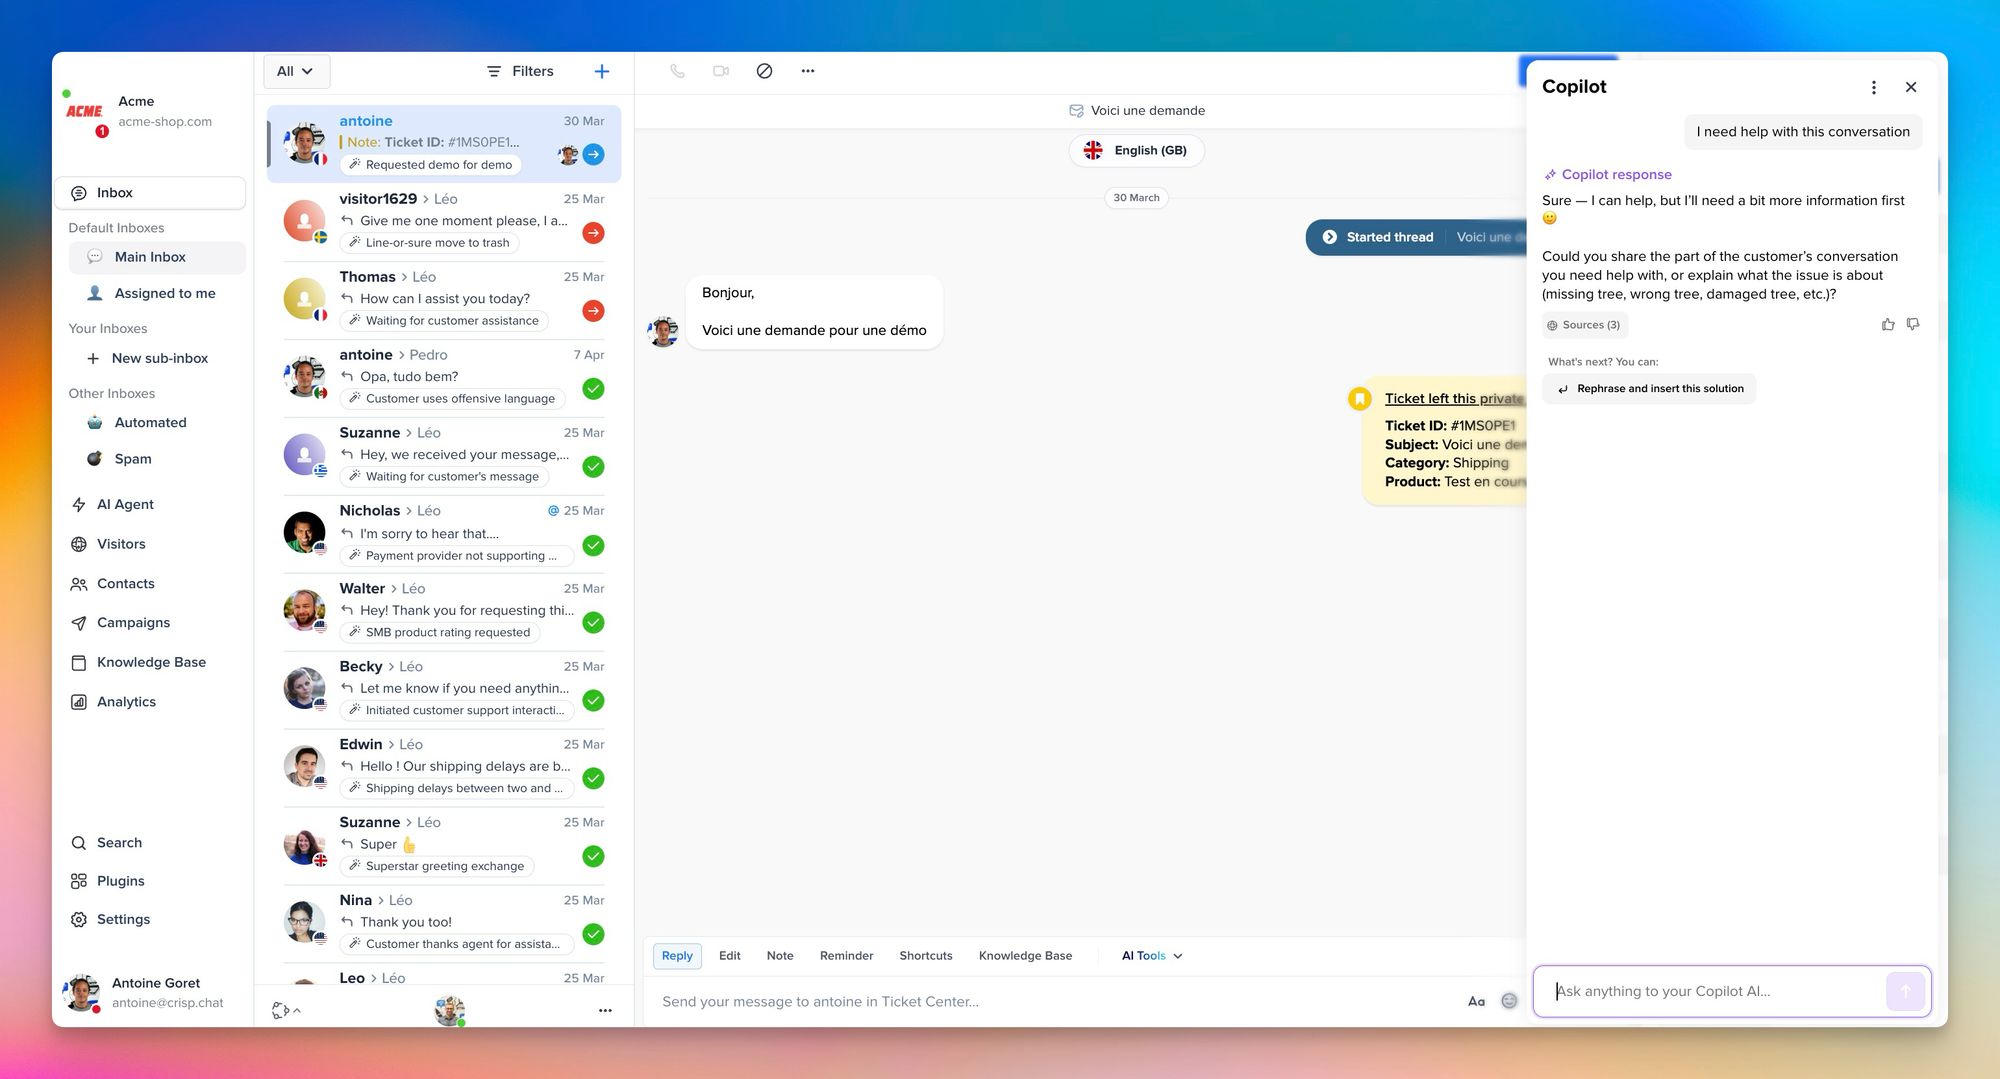Click the Ask anything Copilot input field
2000x1079 pixels.
pyautogui.click(x=1710, y=991)
